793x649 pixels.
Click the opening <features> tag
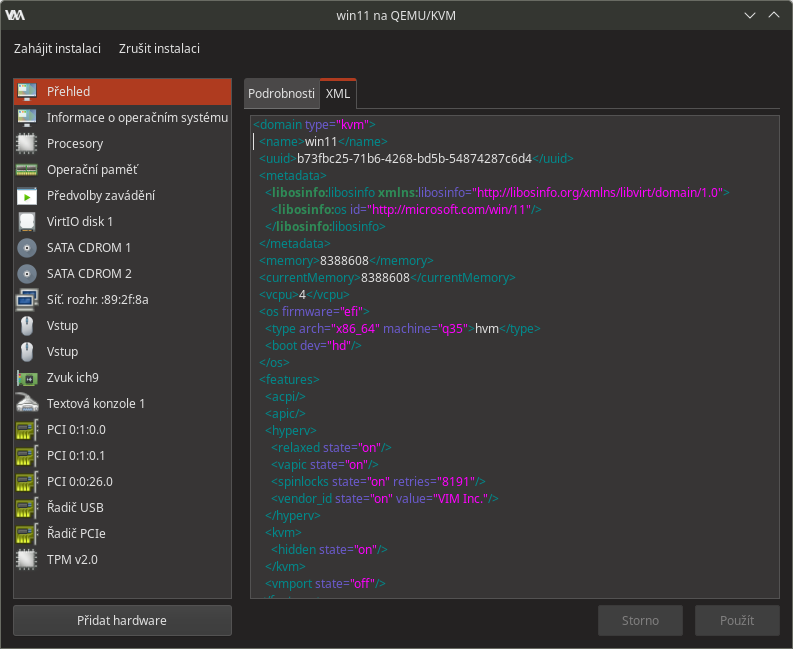tap(289, 379)
